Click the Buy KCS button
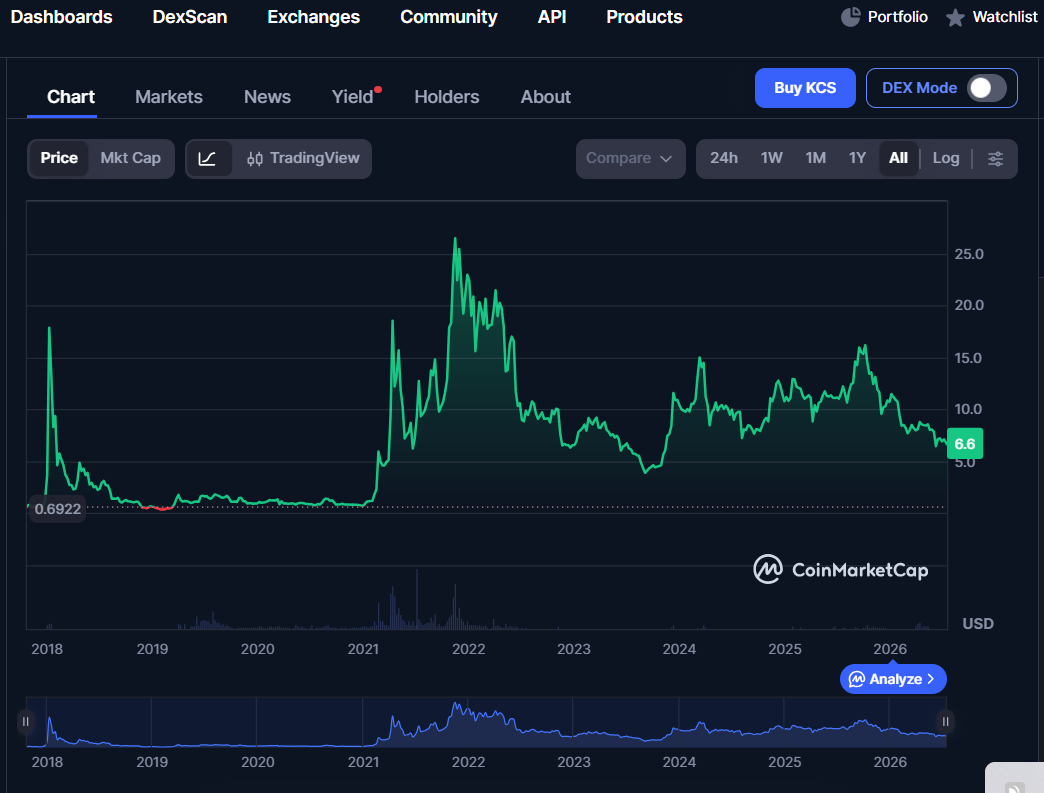 (x=805, y=88)
